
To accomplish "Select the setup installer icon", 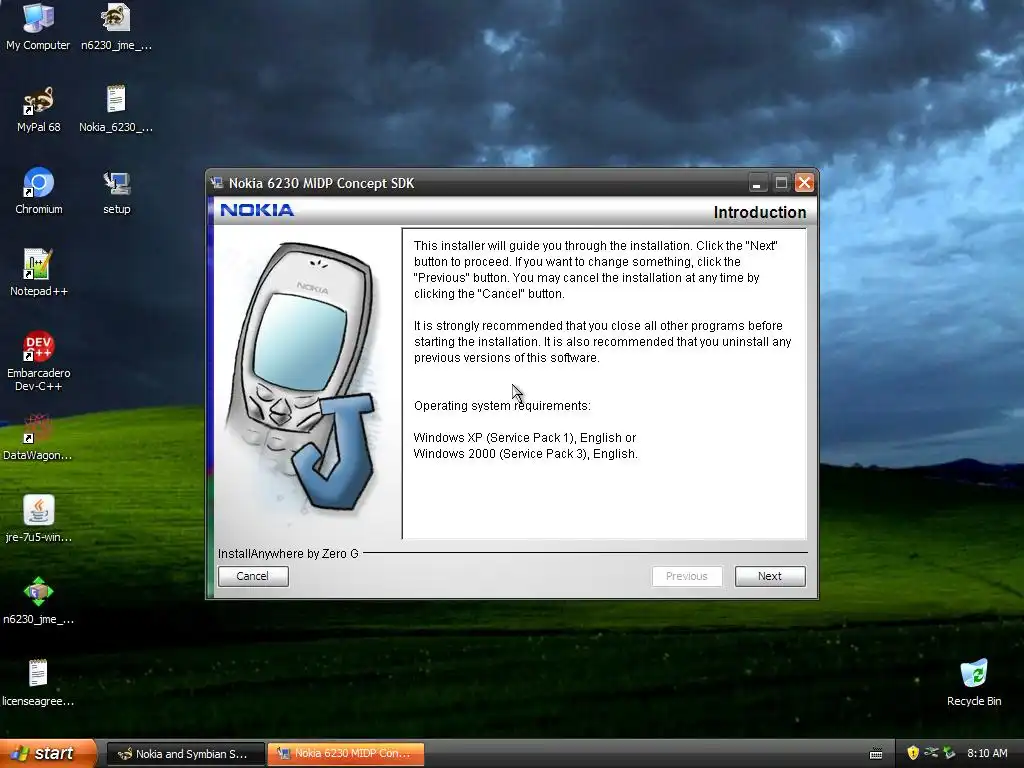I will (x=117, y=191).
